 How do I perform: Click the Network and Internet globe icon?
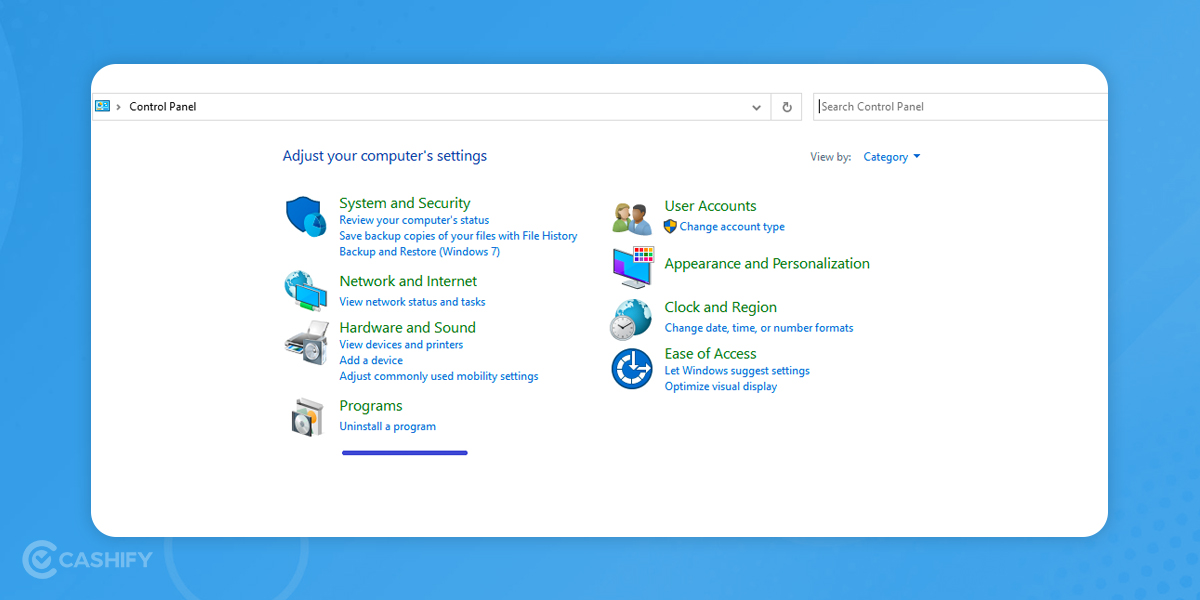(x=305, y=291)
